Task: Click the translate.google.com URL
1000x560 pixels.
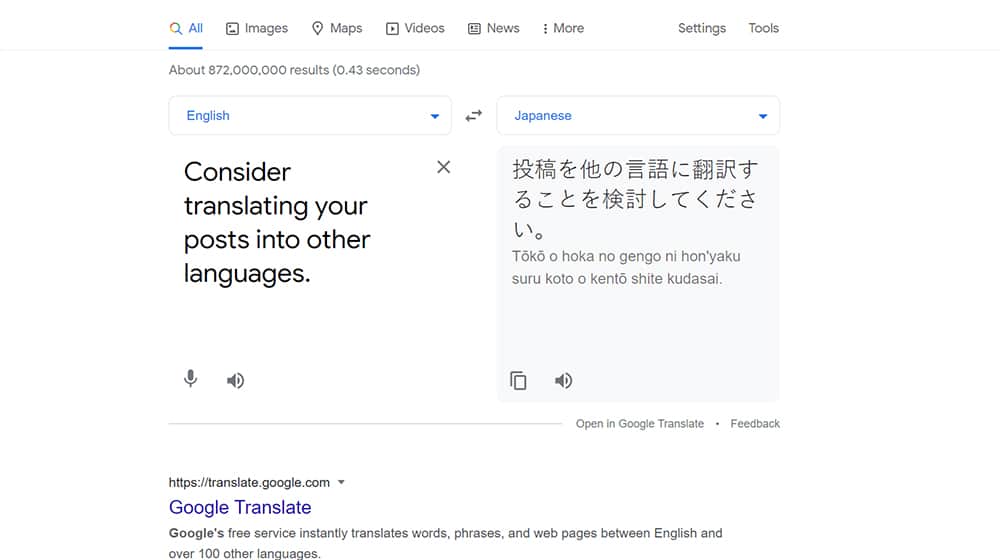Action: (249, 482)
